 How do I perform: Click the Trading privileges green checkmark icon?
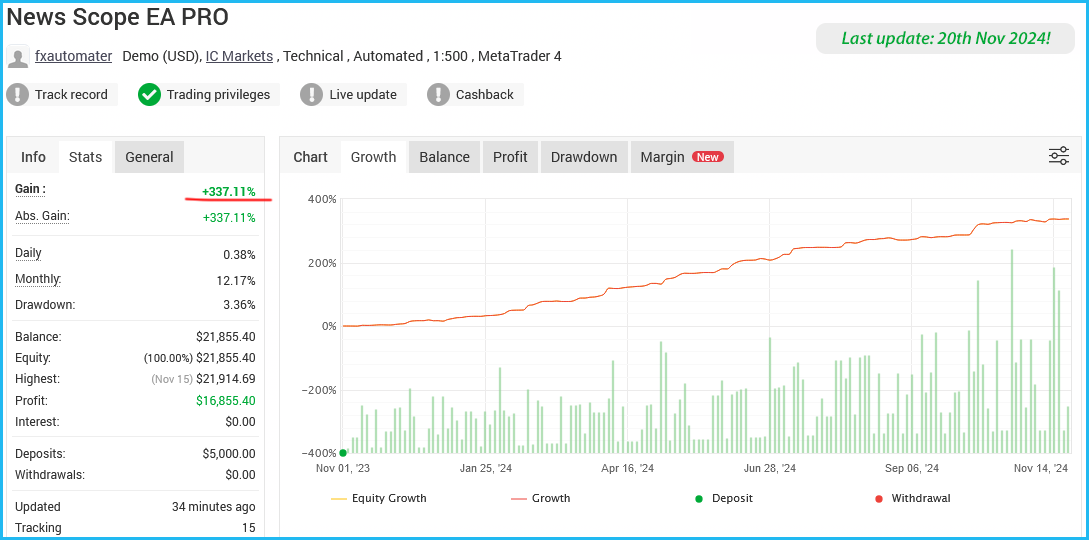[149, 94]
